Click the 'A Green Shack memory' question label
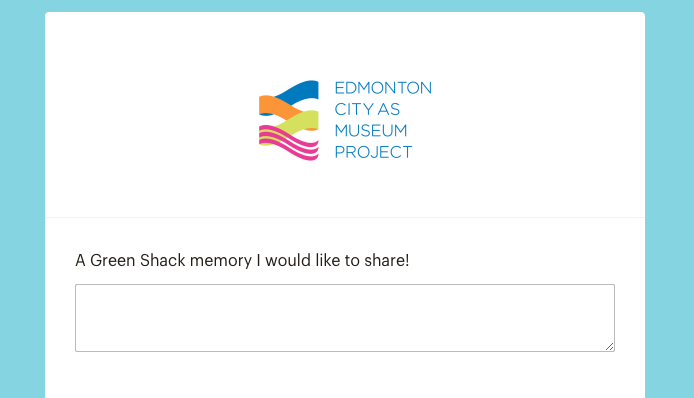694x398 pixels. [242, 260]
